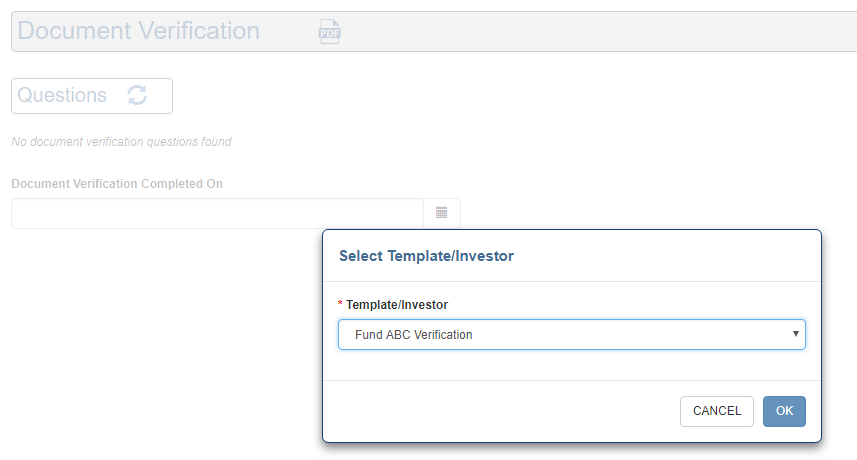Viewport: 857px width, 460px height.
Task: Select the 'Fund ABC Verification' text in dropdown
Action: [413, 335]
